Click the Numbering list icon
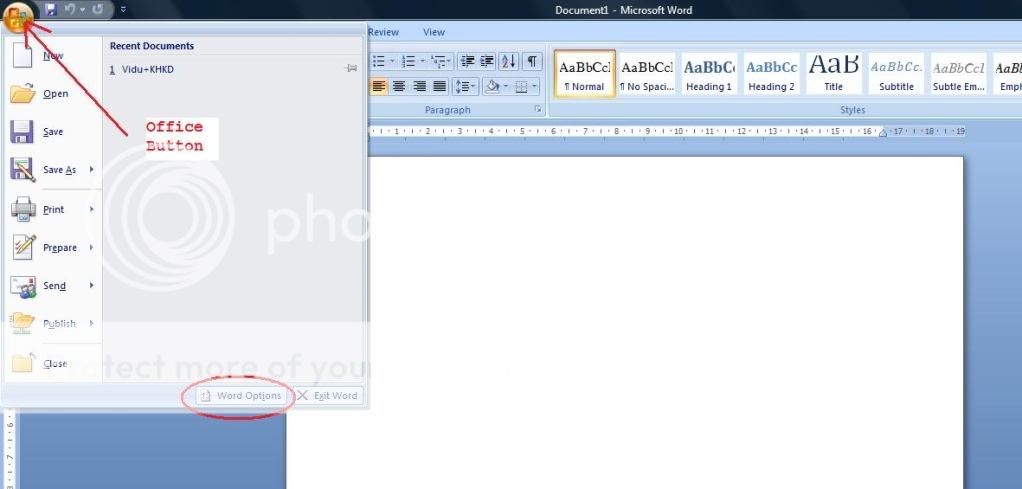This screenshot has width=1022, height=489. click(x=409, y=61)
